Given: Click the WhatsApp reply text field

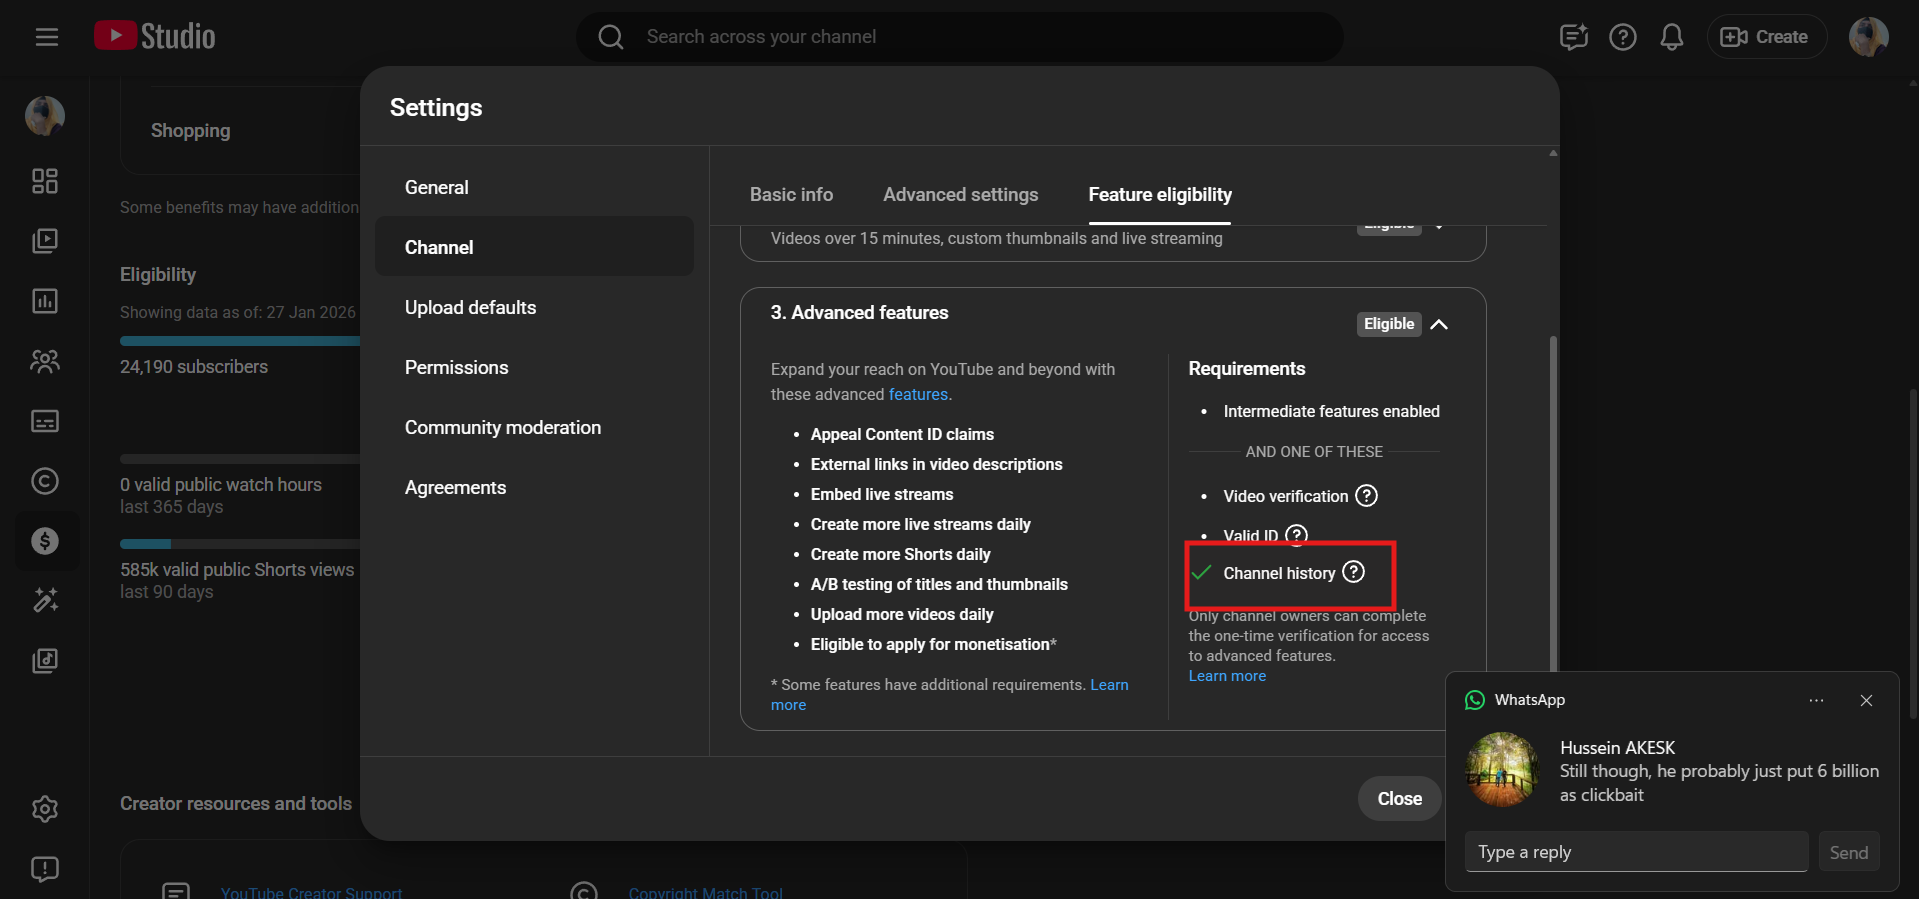Looking at the screenshot, I should pyautogui.click(x=1636, y=852).
